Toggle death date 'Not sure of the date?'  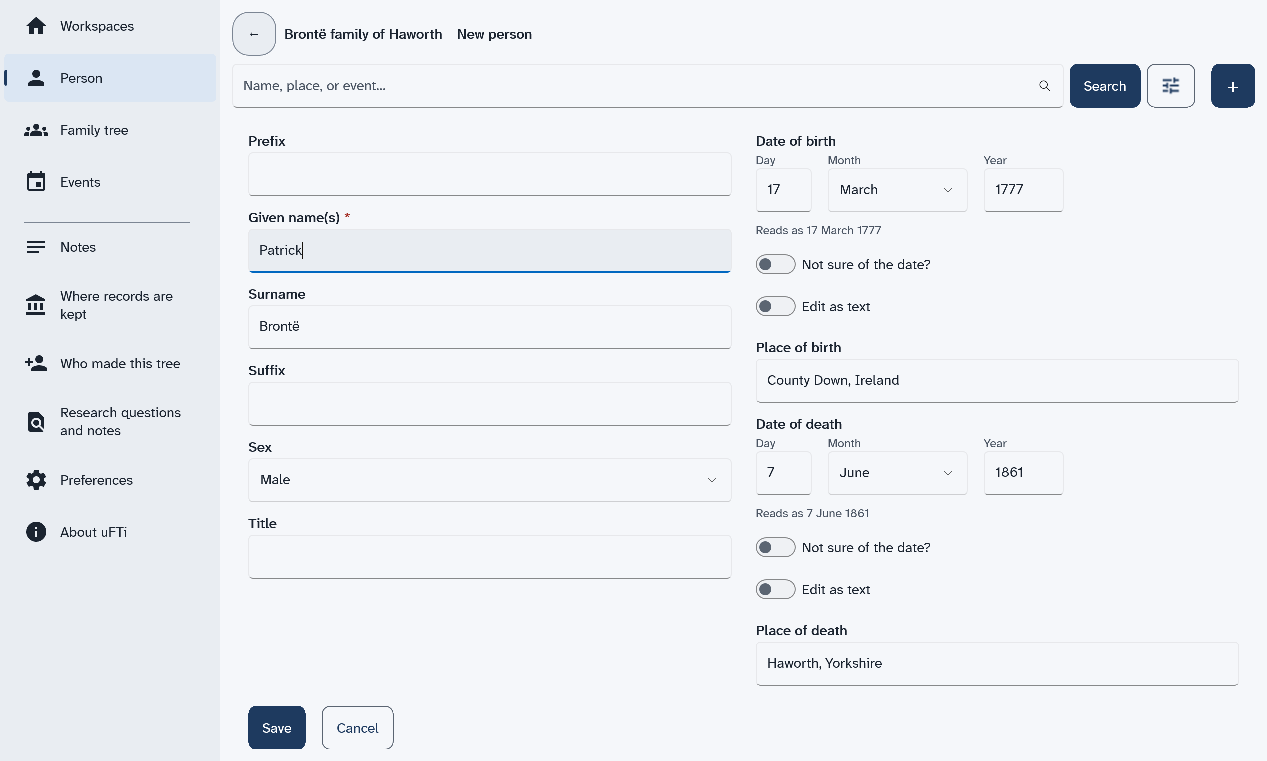point(776,547)
